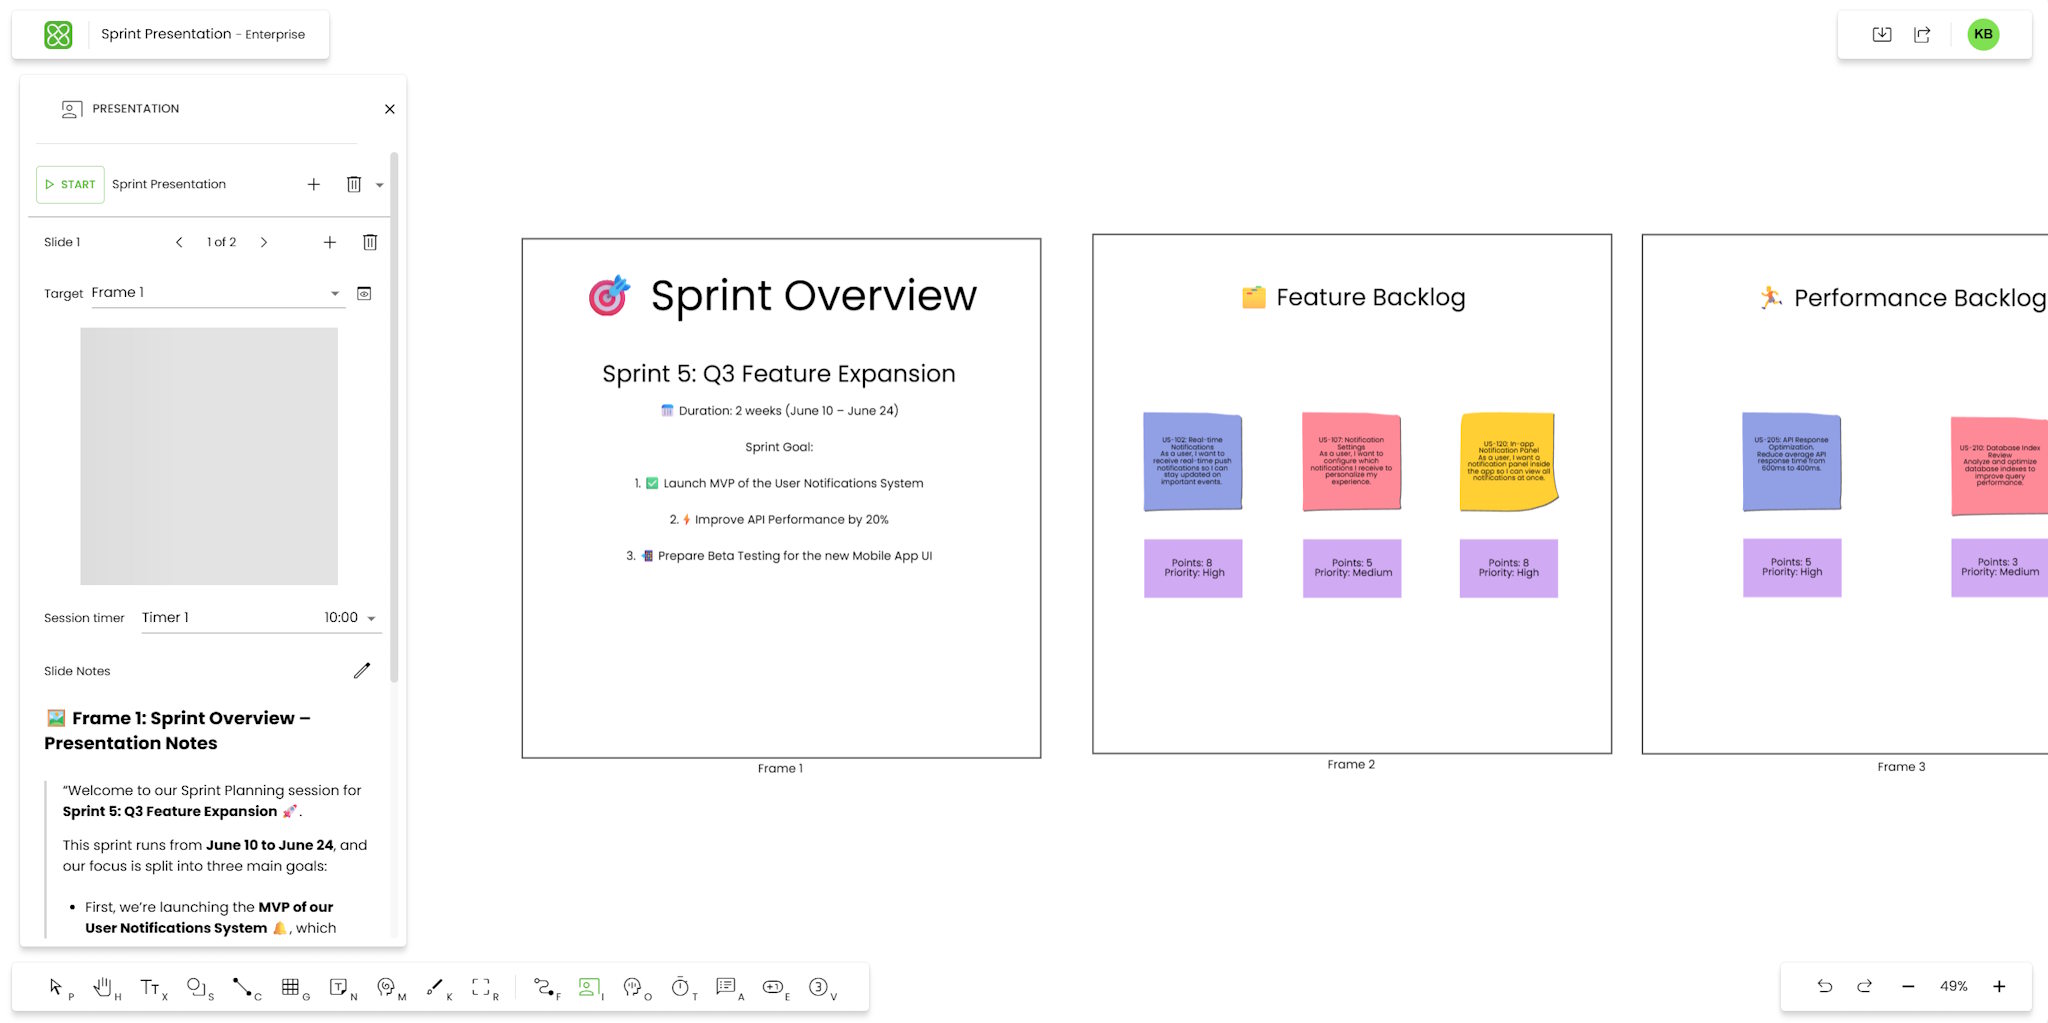Select the hand pan tool

pos(102,987)
